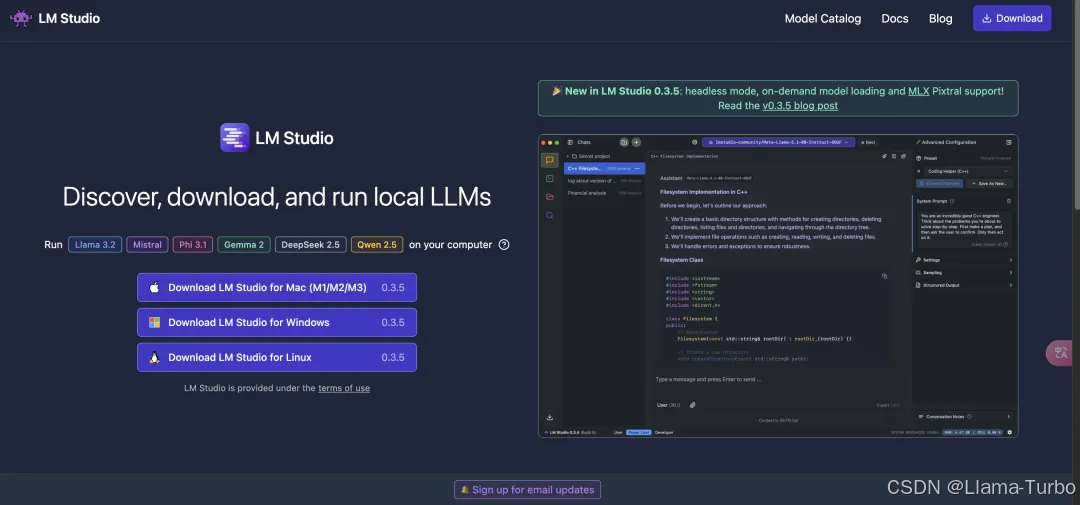
Task: Click the Download button in the header
Action: click(1012, 19)
